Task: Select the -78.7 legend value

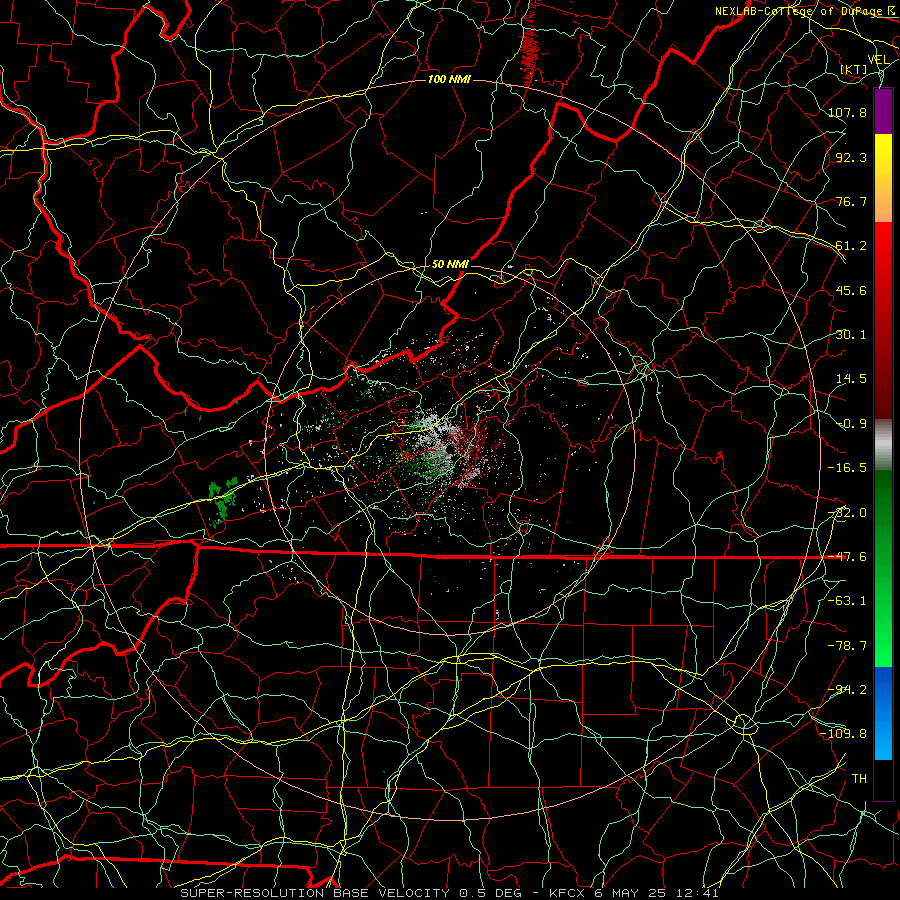Action: [847, 646]
